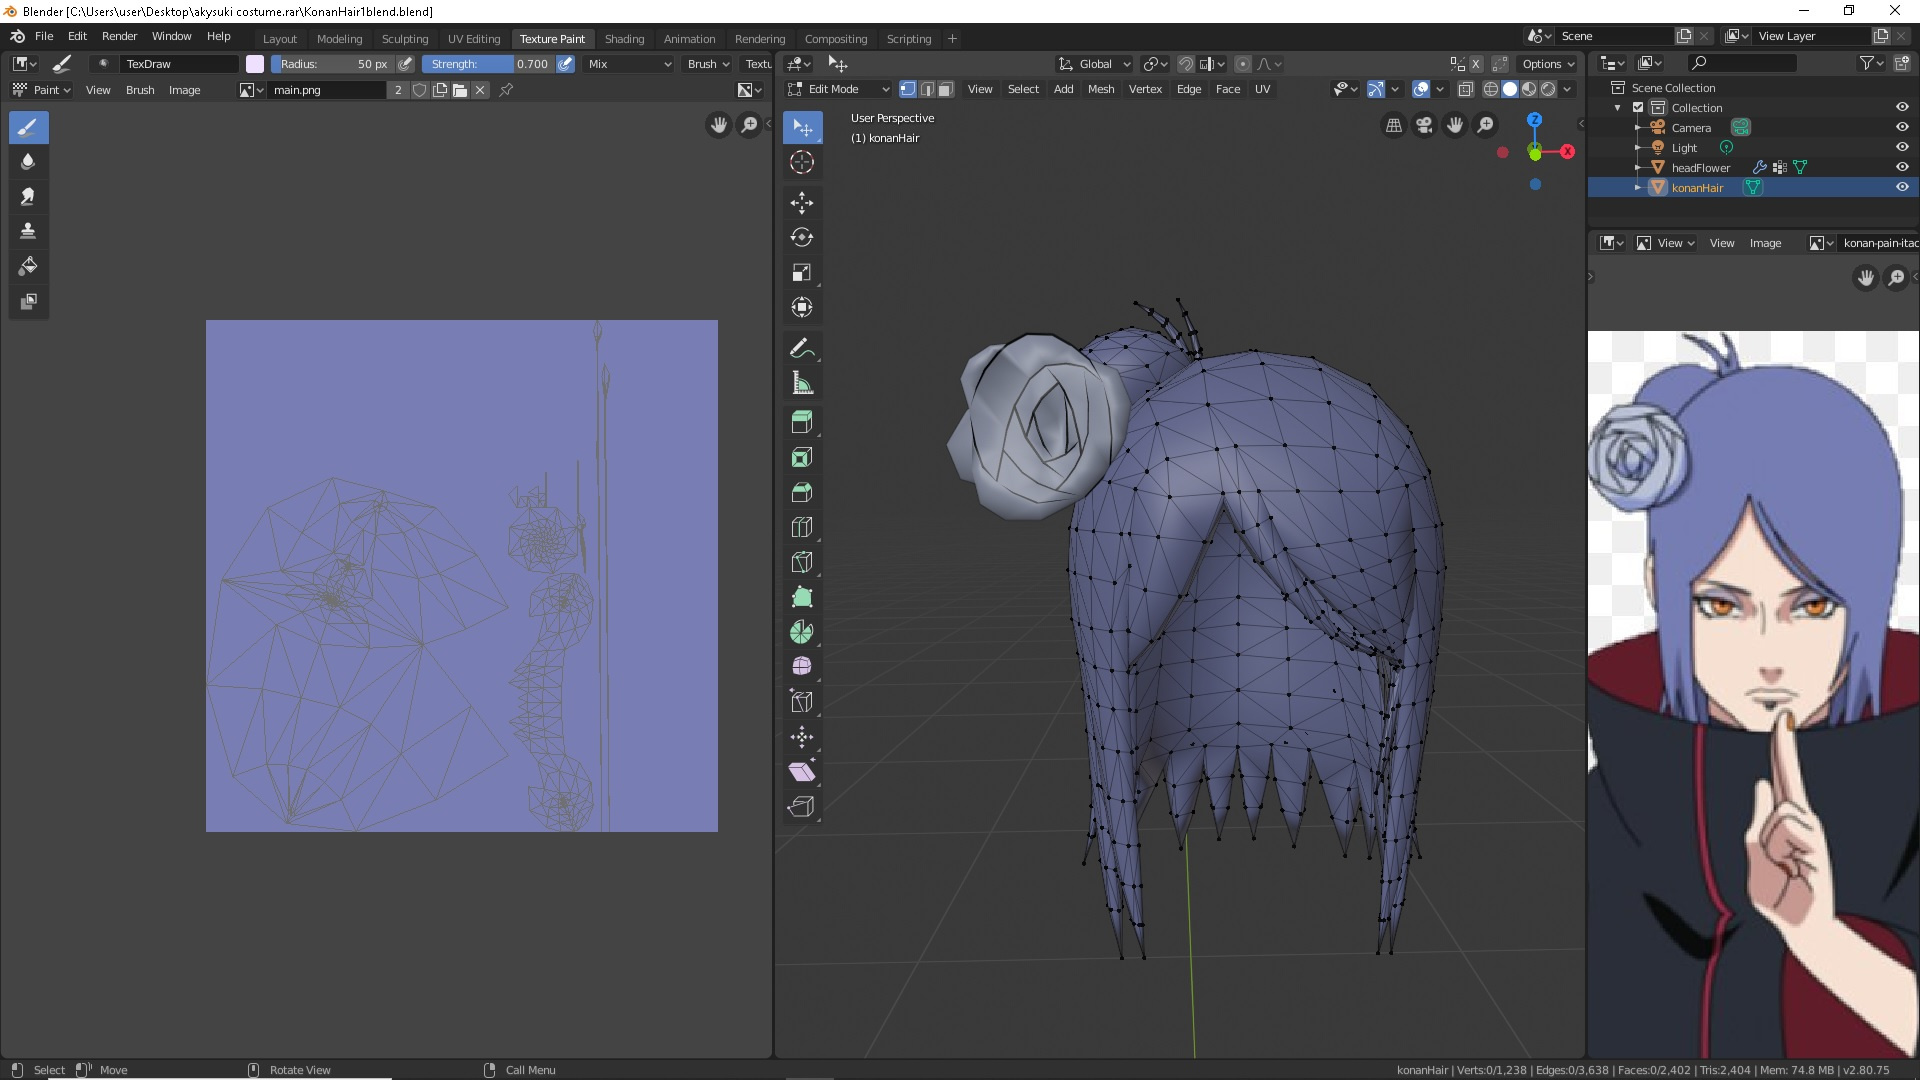
Task: Switch to the UV Editing workspace tab
Action: pyautogui.click(x=474, y=39)
